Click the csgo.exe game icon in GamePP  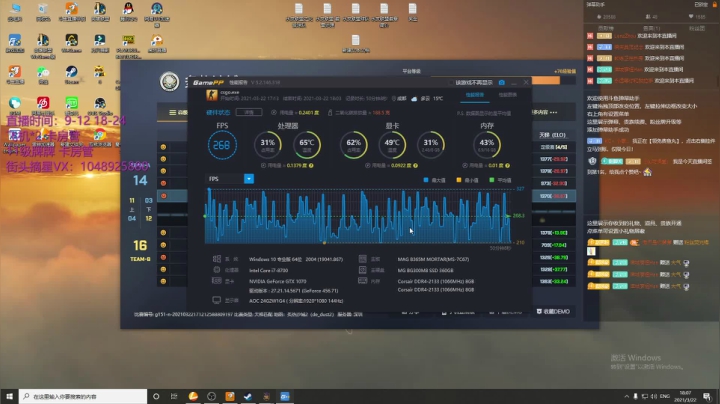click(x=212, y=95)
